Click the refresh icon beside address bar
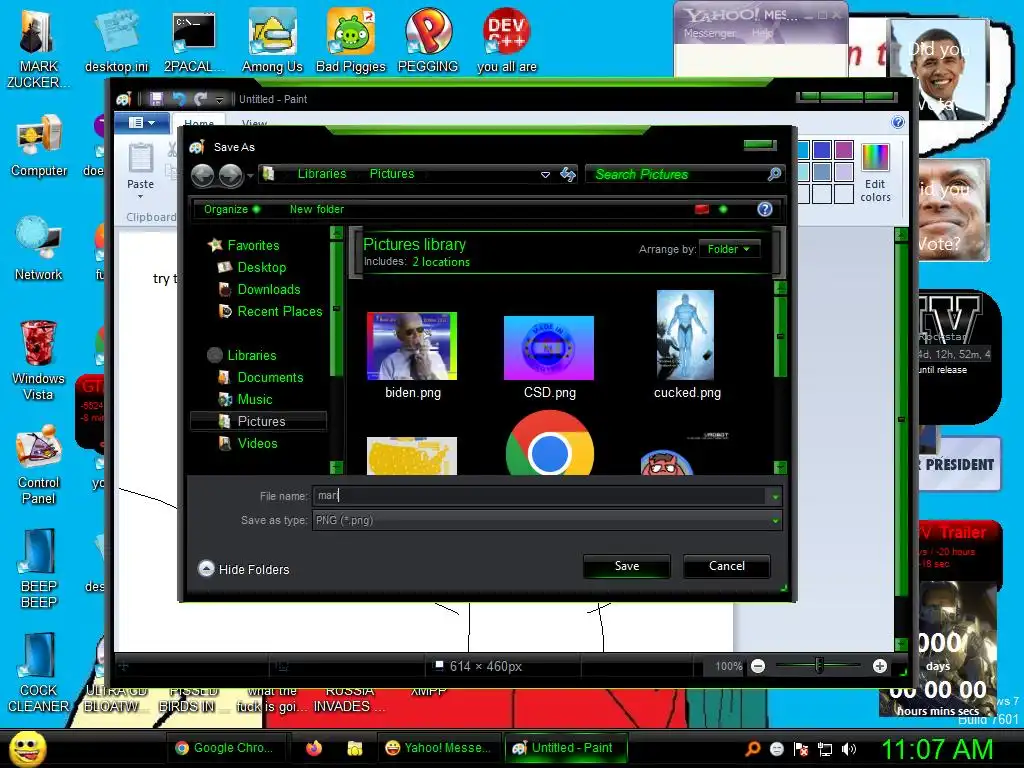The height and width of the screenshot is (768, 1024). coord(568,174)
